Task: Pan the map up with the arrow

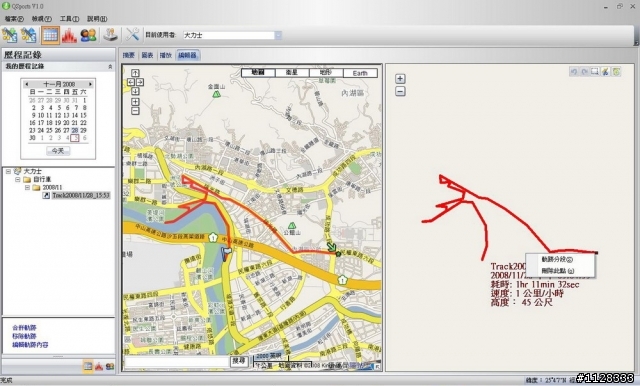Action: pos(135,73)
